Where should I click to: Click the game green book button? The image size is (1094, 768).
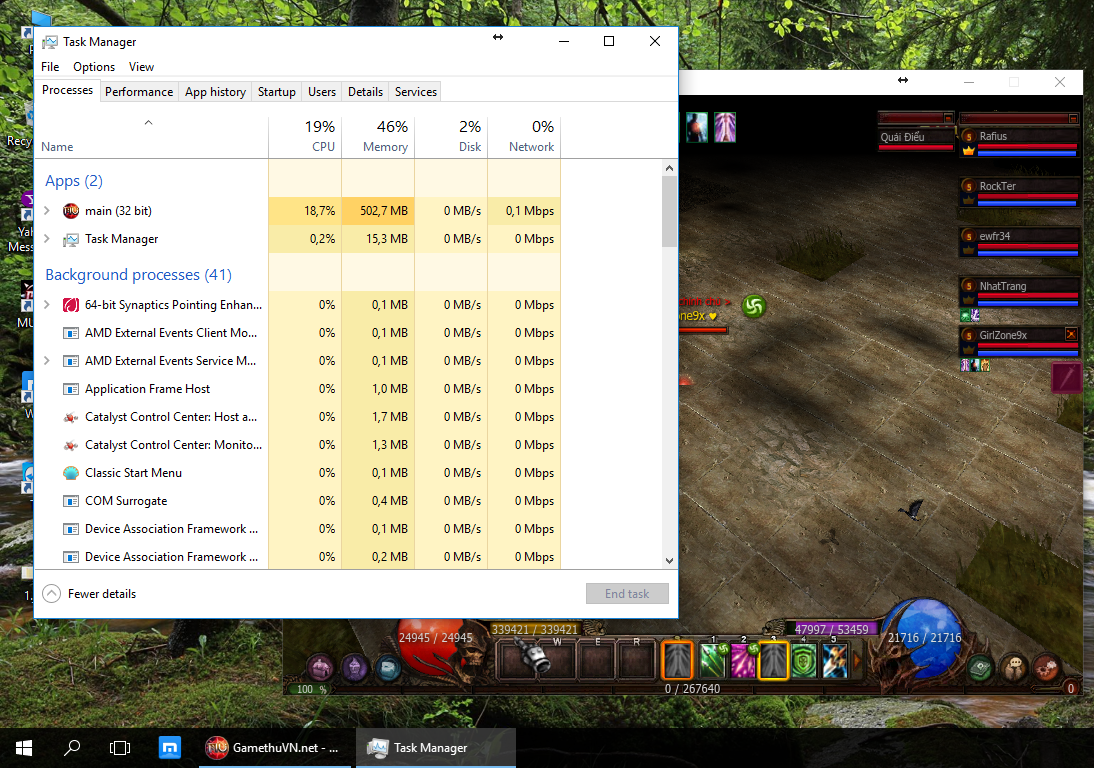981,668
